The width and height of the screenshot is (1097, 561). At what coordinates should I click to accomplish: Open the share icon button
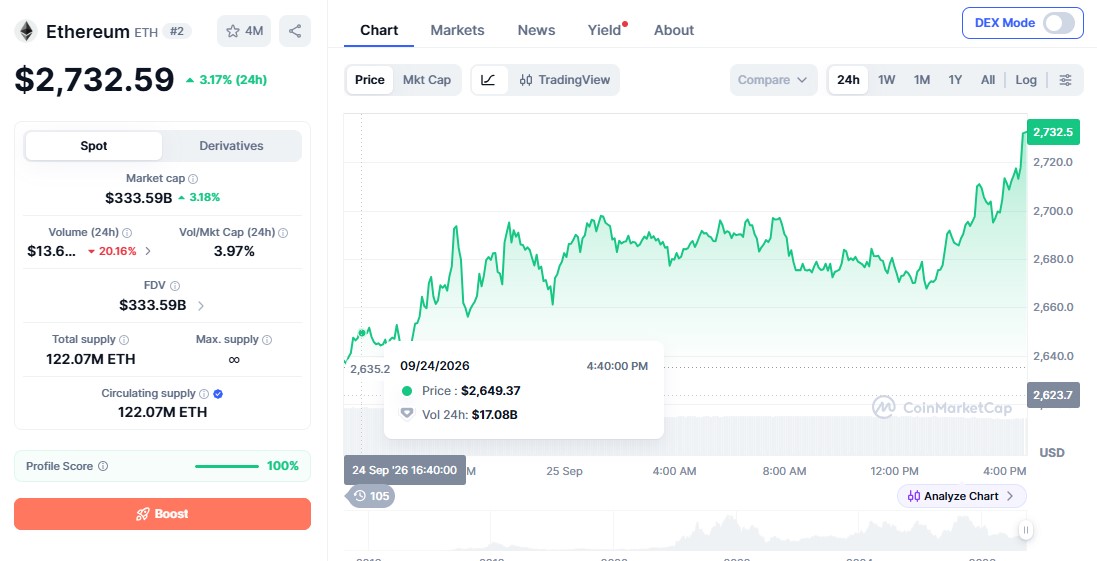tap(295, 31)
